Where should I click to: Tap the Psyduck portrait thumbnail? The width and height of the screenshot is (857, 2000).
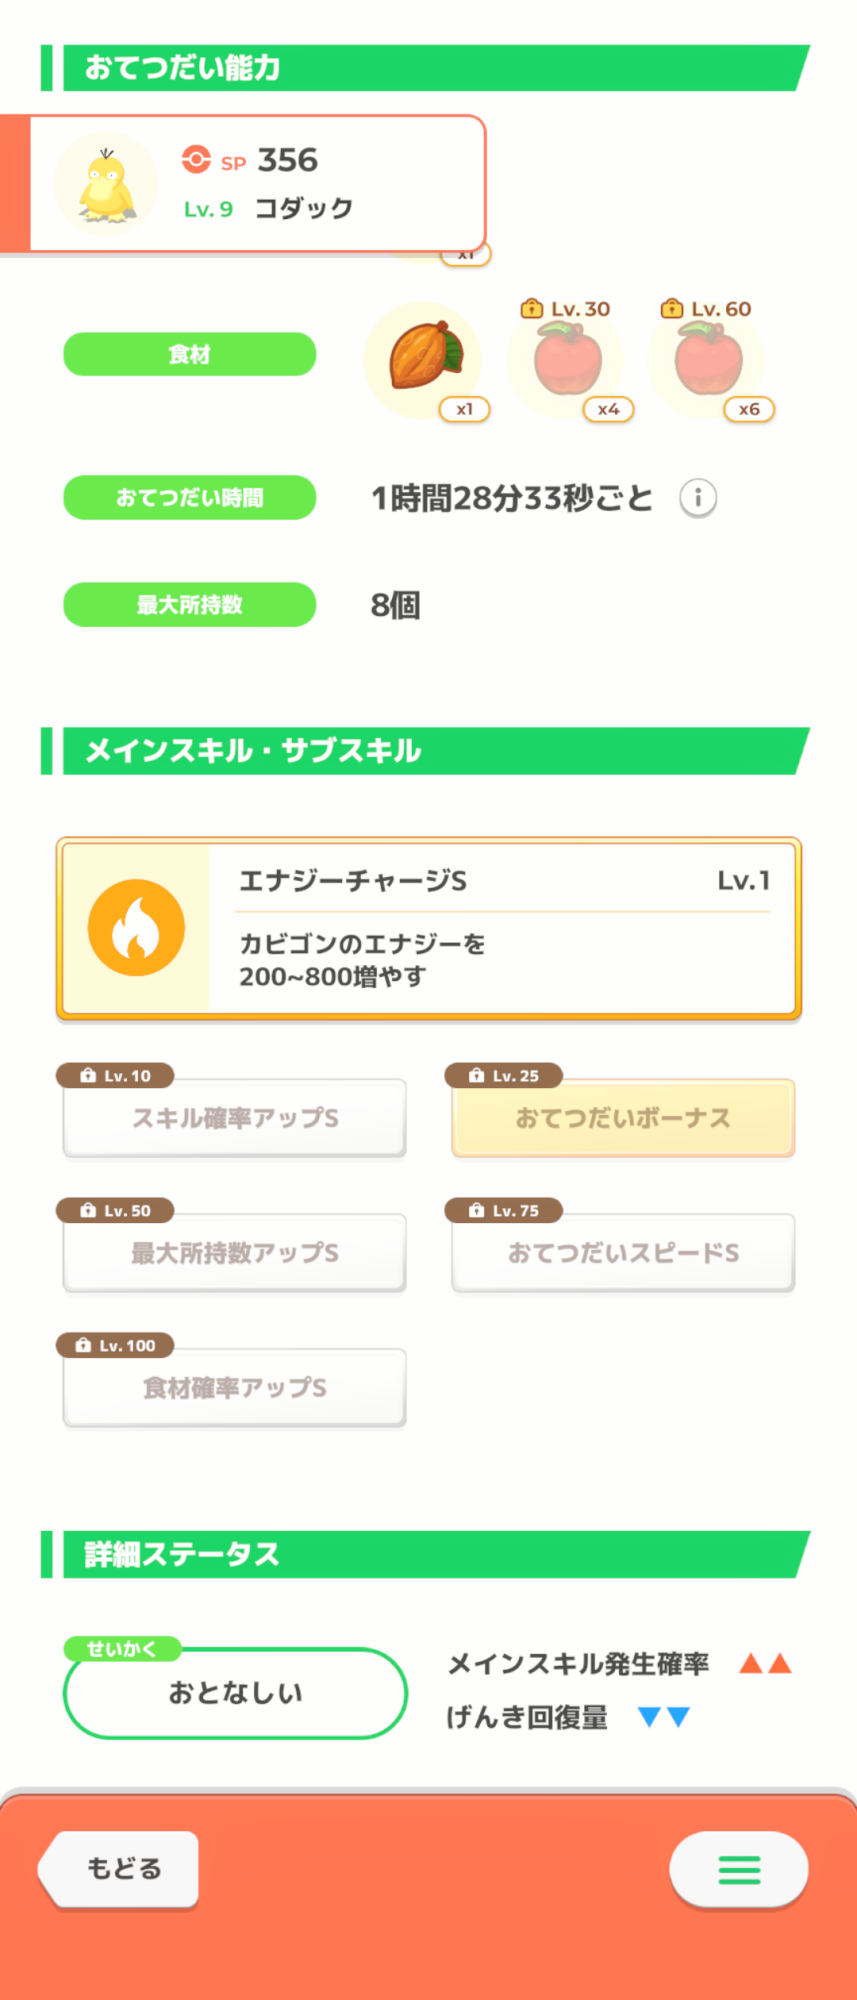[106, 184]
